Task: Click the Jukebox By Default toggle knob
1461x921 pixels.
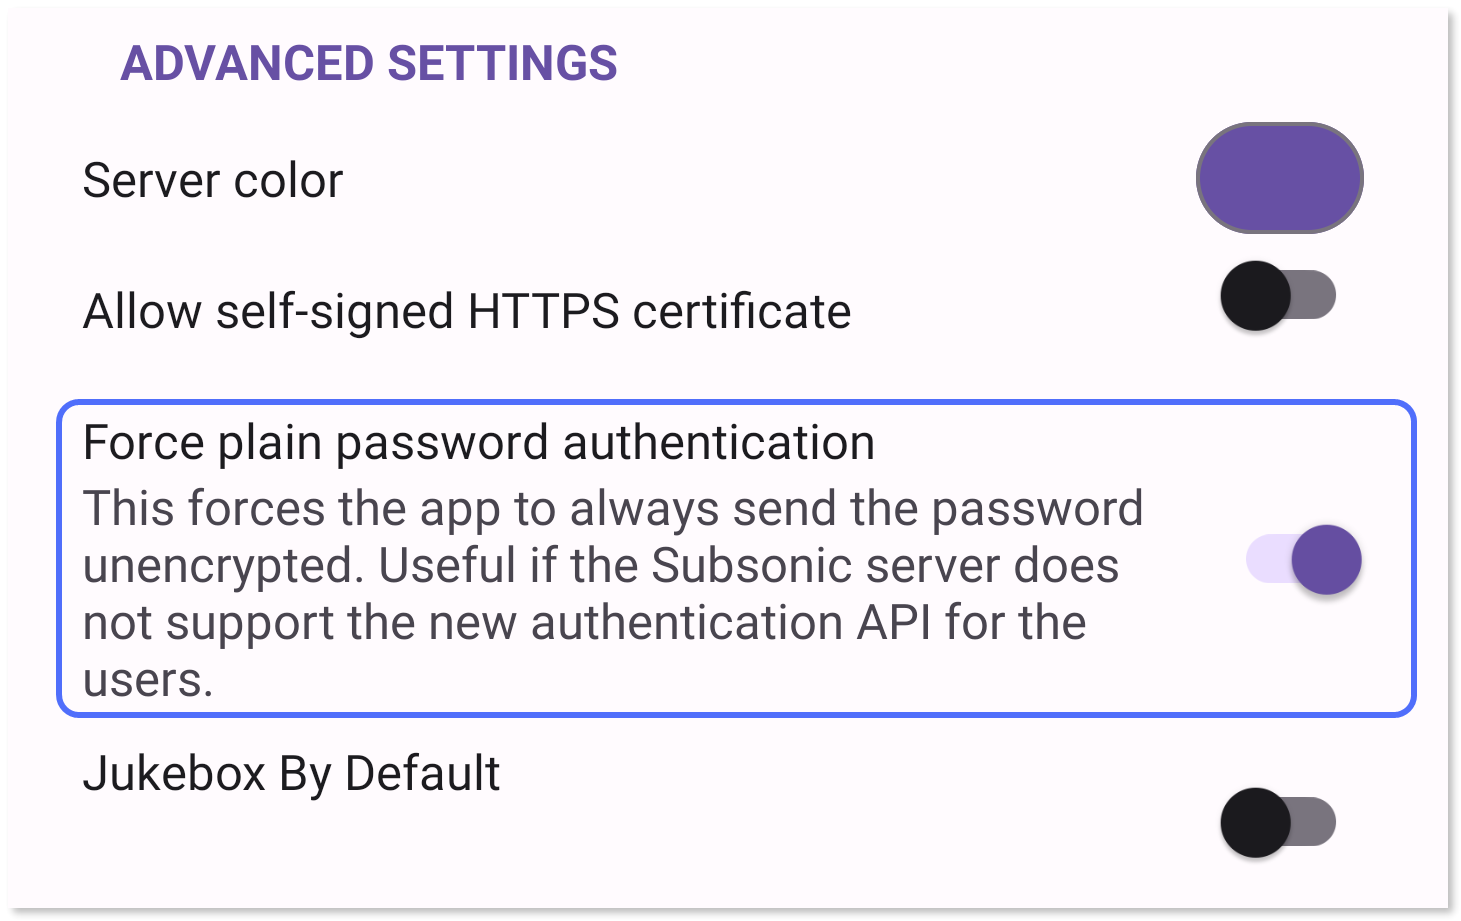Action: click(1253, 822)
